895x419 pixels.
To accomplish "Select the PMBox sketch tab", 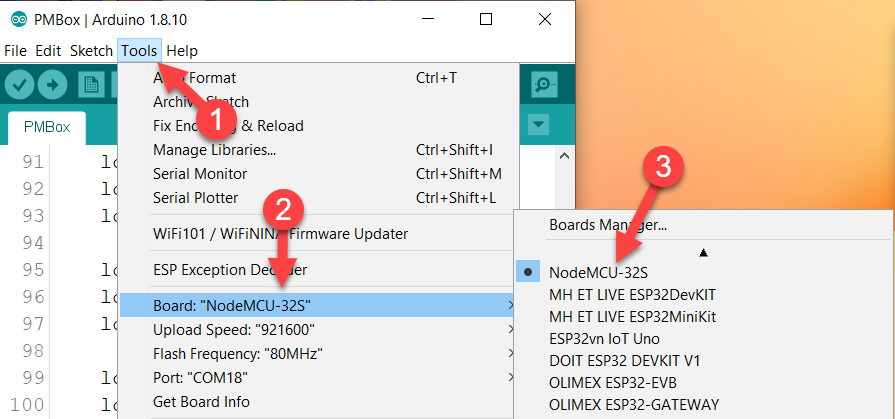I will [x=47, y=127].
